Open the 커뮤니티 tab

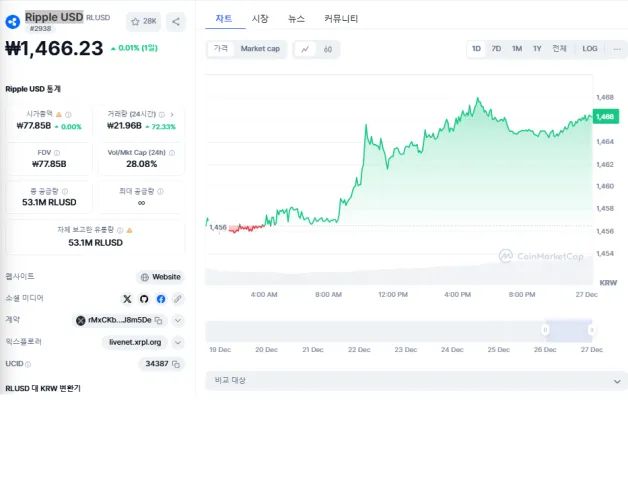click(x=341, y=19)
